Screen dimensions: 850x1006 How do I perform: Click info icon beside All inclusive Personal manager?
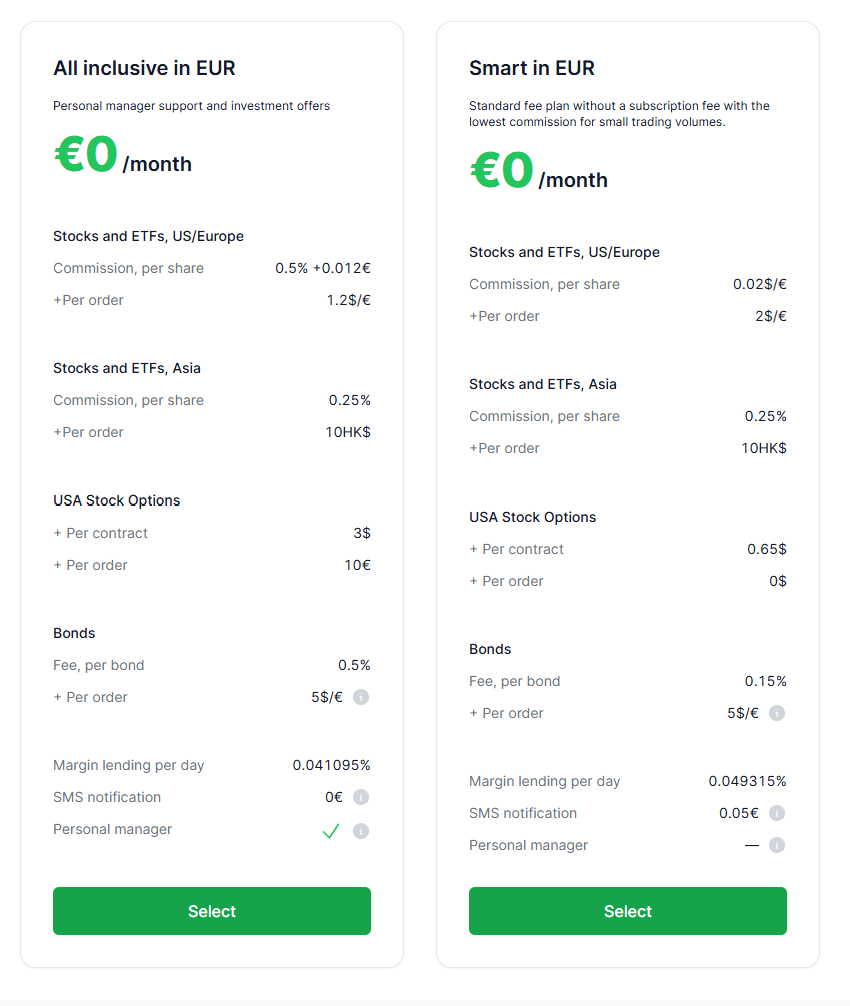coord(361,830)
